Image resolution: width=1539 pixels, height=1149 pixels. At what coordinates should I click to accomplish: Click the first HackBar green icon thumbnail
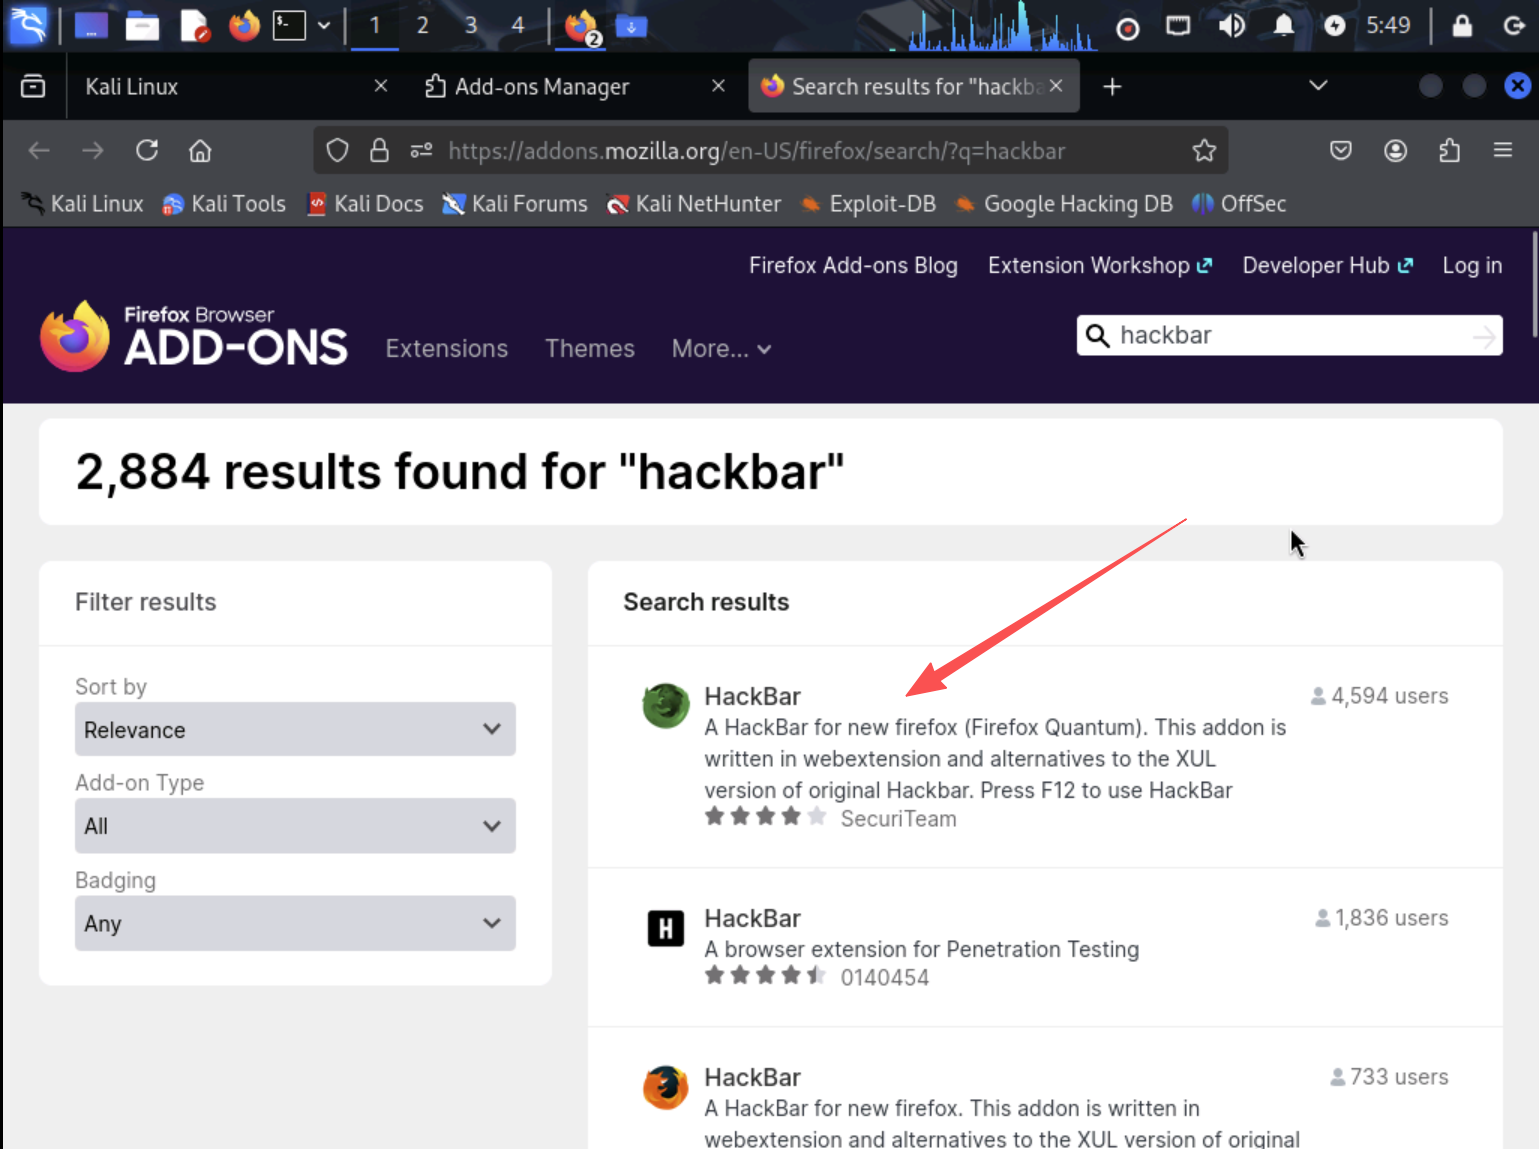[x=665, y=706]
